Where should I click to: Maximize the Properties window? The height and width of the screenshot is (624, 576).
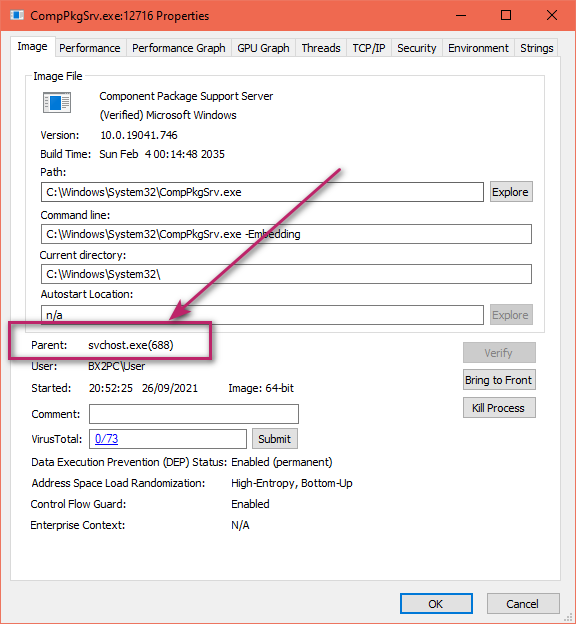coord(506,16)
